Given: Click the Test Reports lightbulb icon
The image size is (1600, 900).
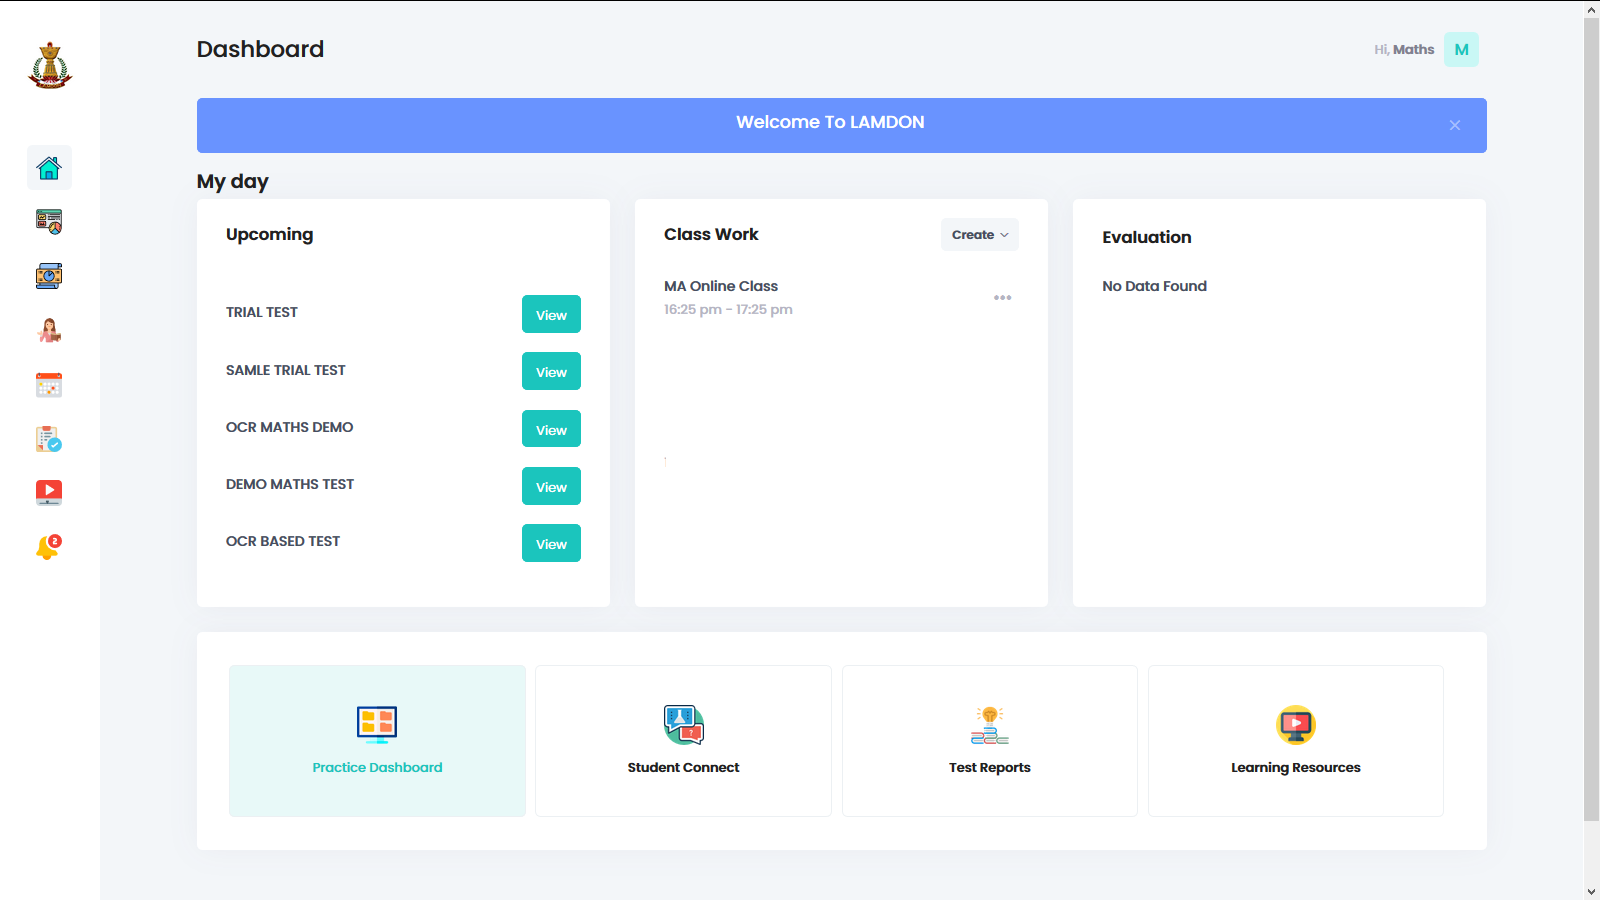Looking at the screenshot, I should coord(990,725).
